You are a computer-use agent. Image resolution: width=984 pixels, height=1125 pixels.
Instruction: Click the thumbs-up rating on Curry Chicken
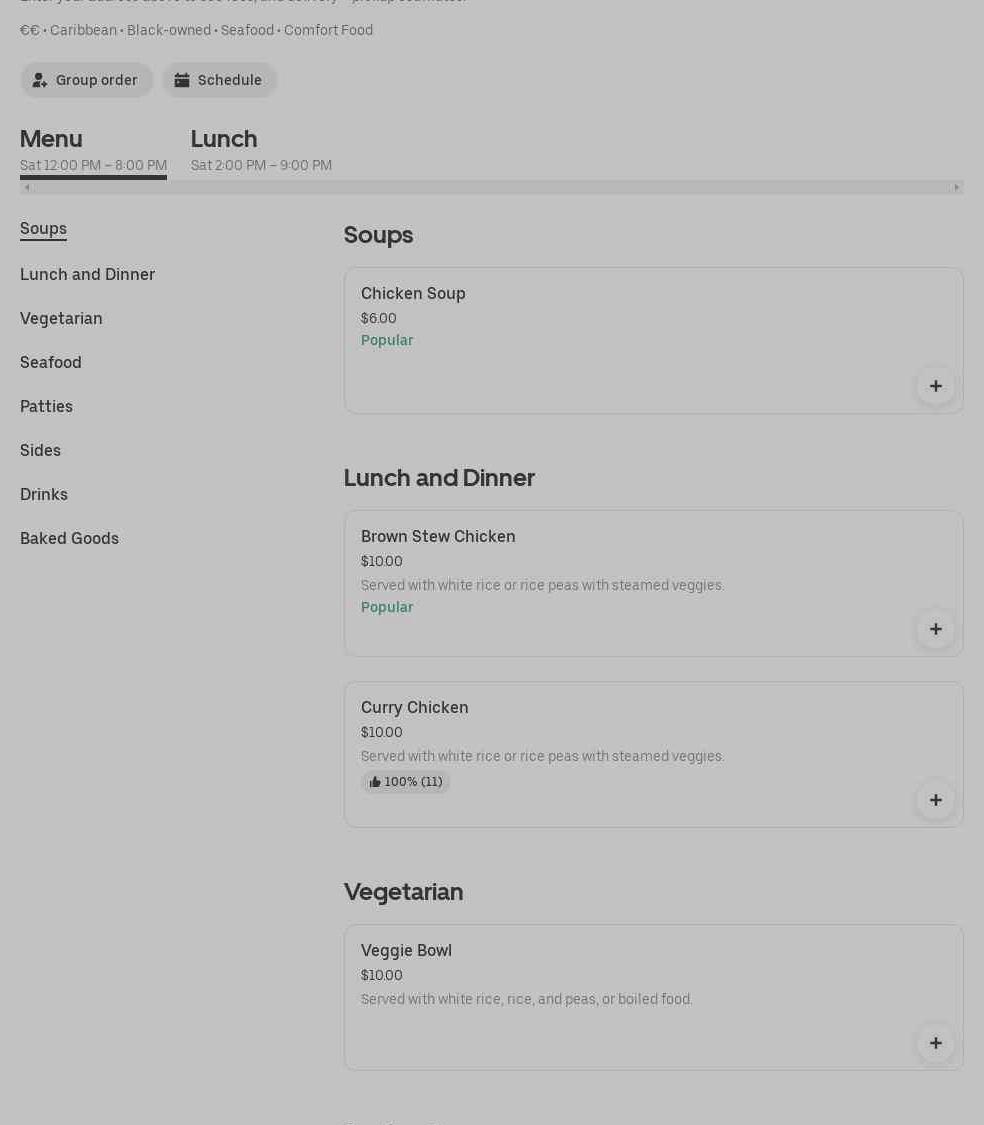(405, 782)
